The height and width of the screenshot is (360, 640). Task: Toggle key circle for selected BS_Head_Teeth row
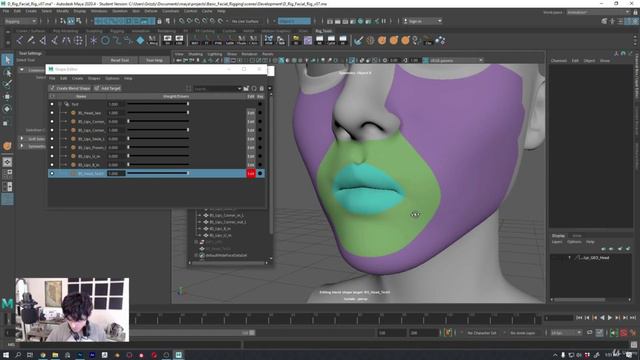point(260,173)
